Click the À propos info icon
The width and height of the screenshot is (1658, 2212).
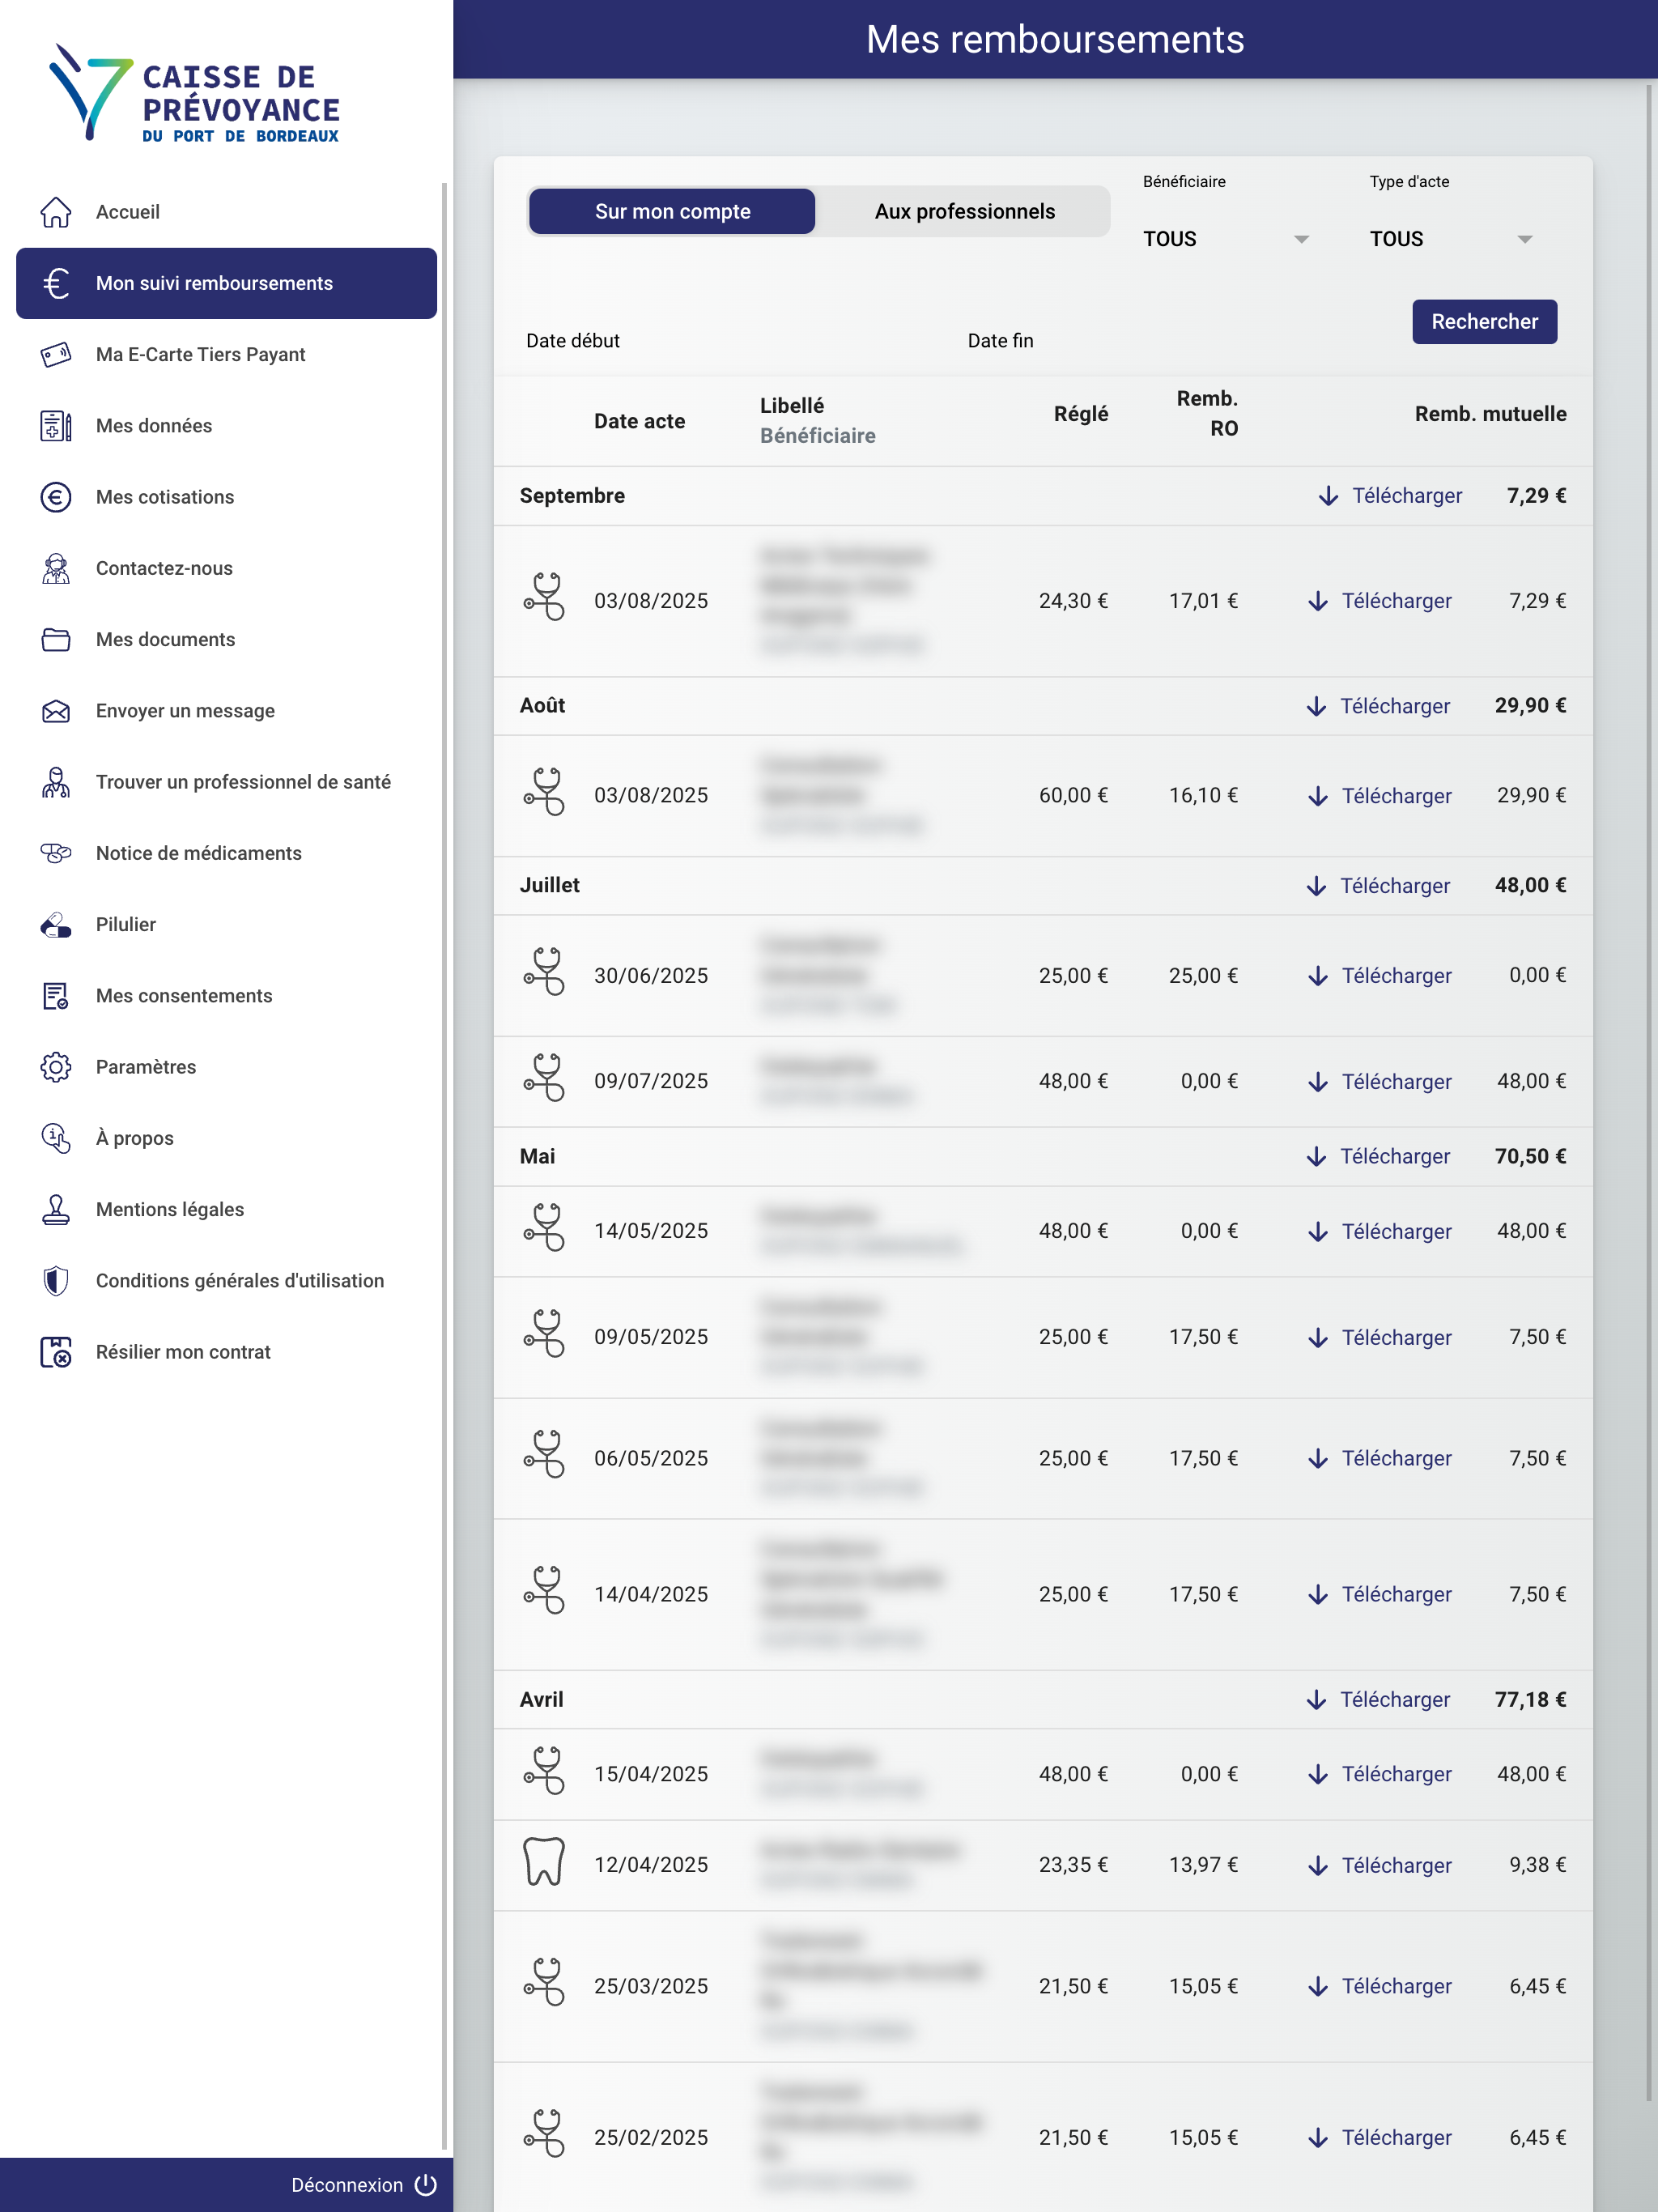coord(56,1138)
